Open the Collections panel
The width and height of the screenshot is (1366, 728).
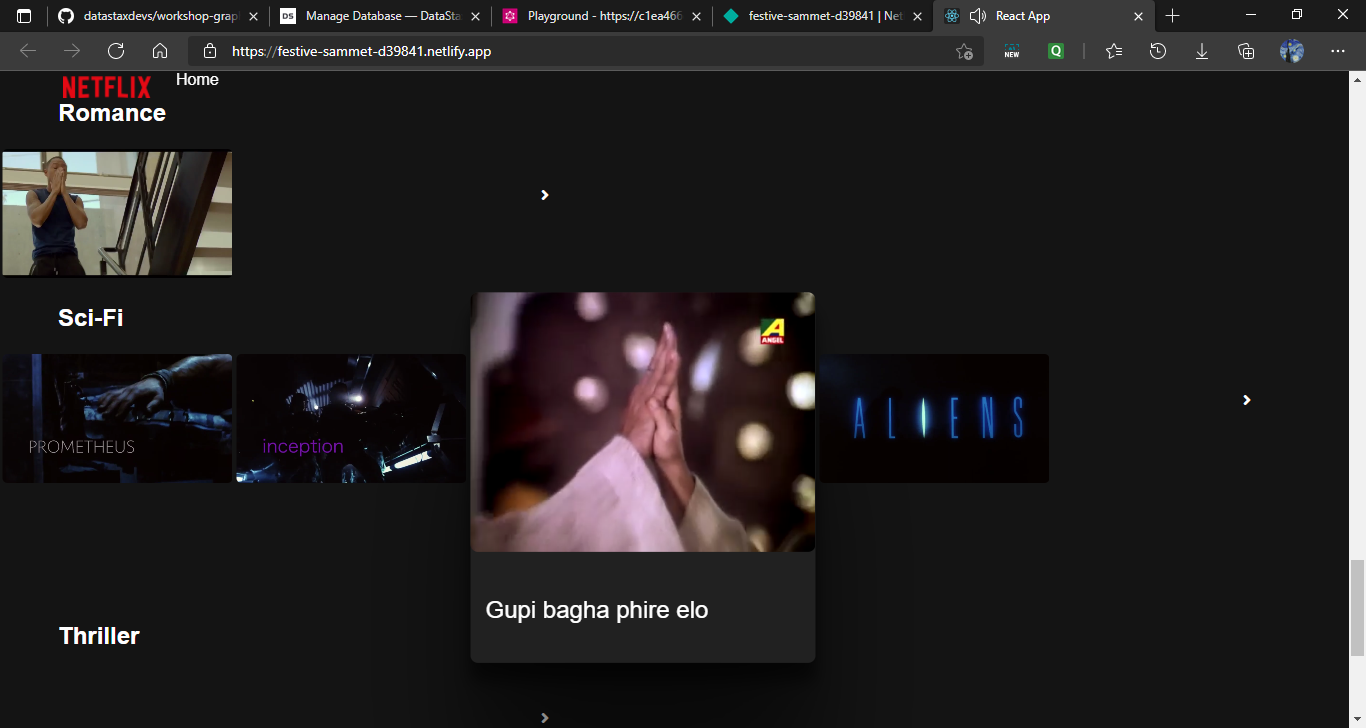click(x=1245, y=51)
